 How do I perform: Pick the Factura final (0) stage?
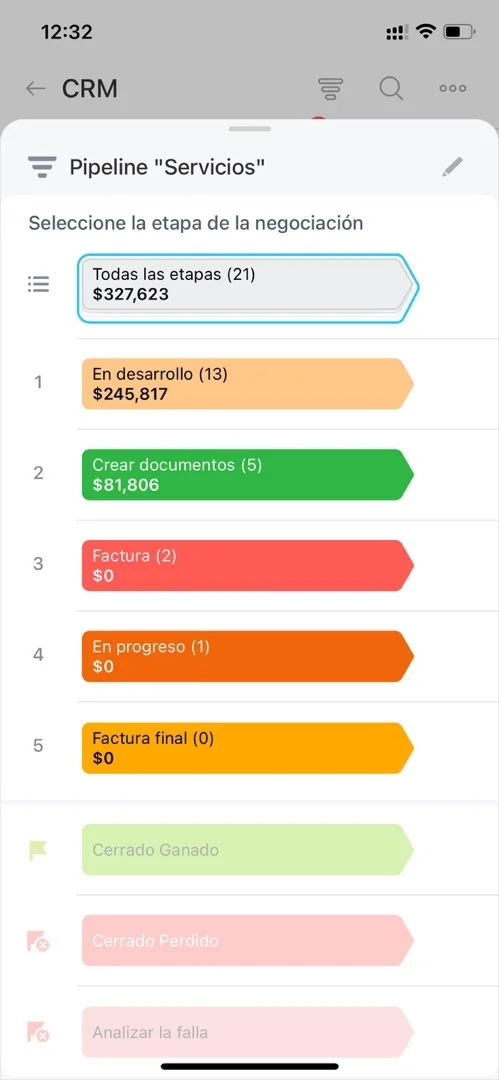(x=248, y=748)
